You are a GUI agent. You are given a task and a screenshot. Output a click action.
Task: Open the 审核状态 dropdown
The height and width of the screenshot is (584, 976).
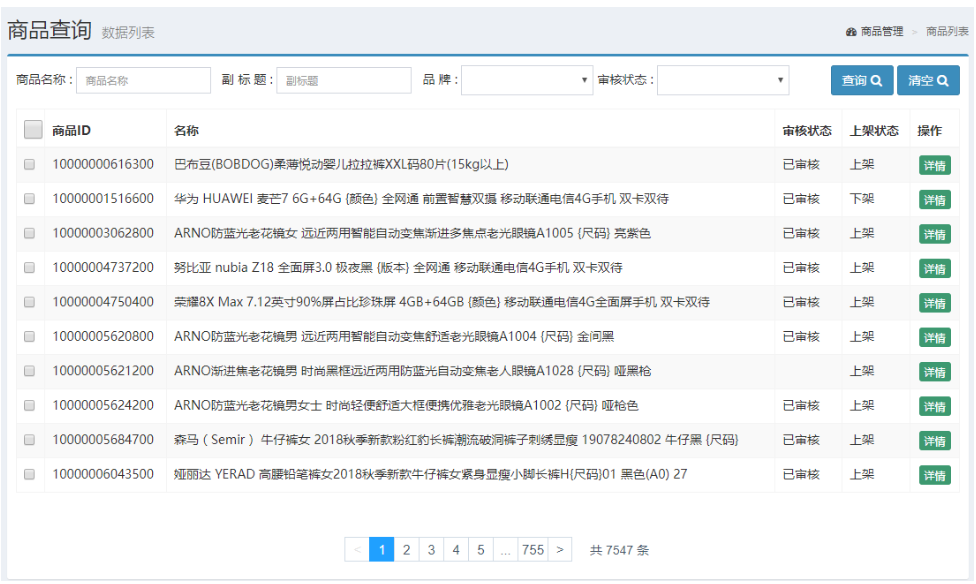point(723,80)
